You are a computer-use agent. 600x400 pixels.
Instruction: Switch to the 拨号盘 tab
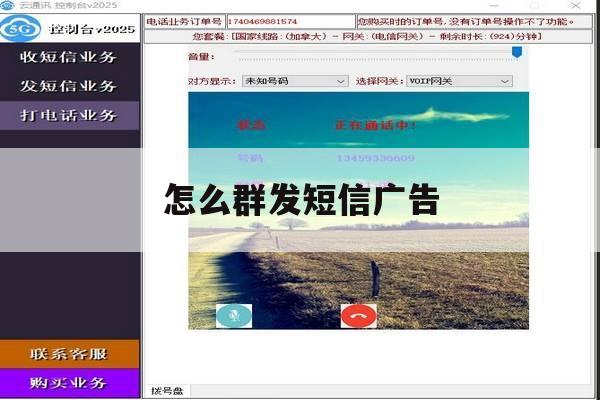click(167, 391)
